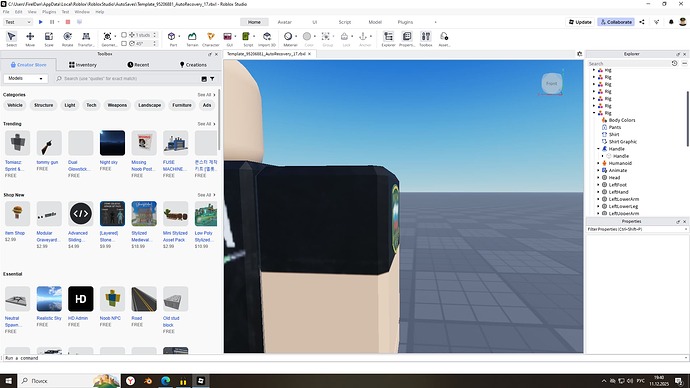Open the Test mode dropdown
This screenshot has width=690, height=388.
click(18, 22)
